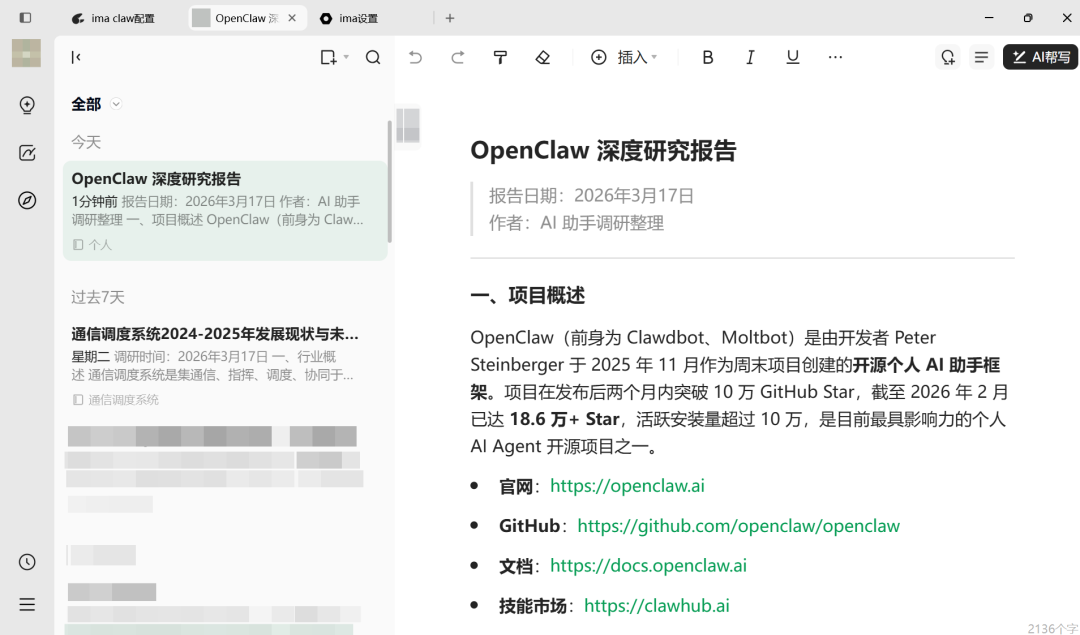The image size is (1080, 635).
Task: Open the https://openclaw.ai link
Action: pyautogui.click(x=627, y=486)
